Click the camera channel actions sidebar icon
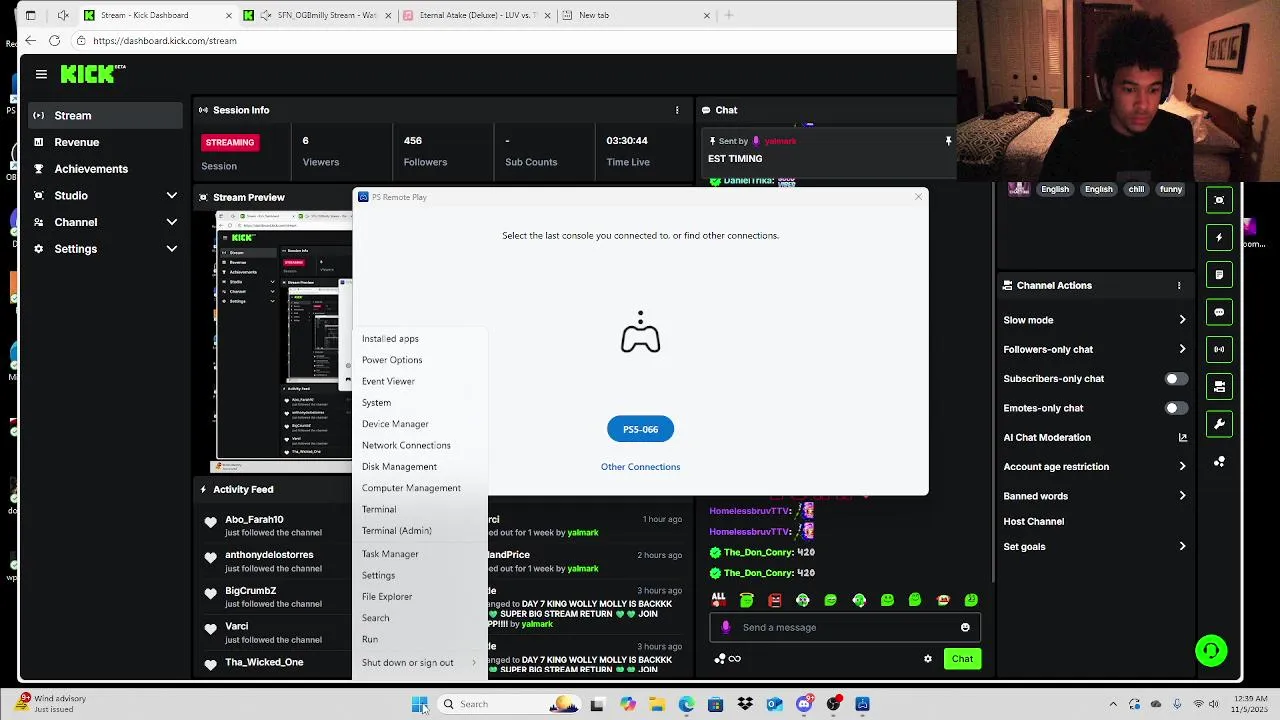1280x720 pixels. pyautogui.click(x=1219, y=386)
